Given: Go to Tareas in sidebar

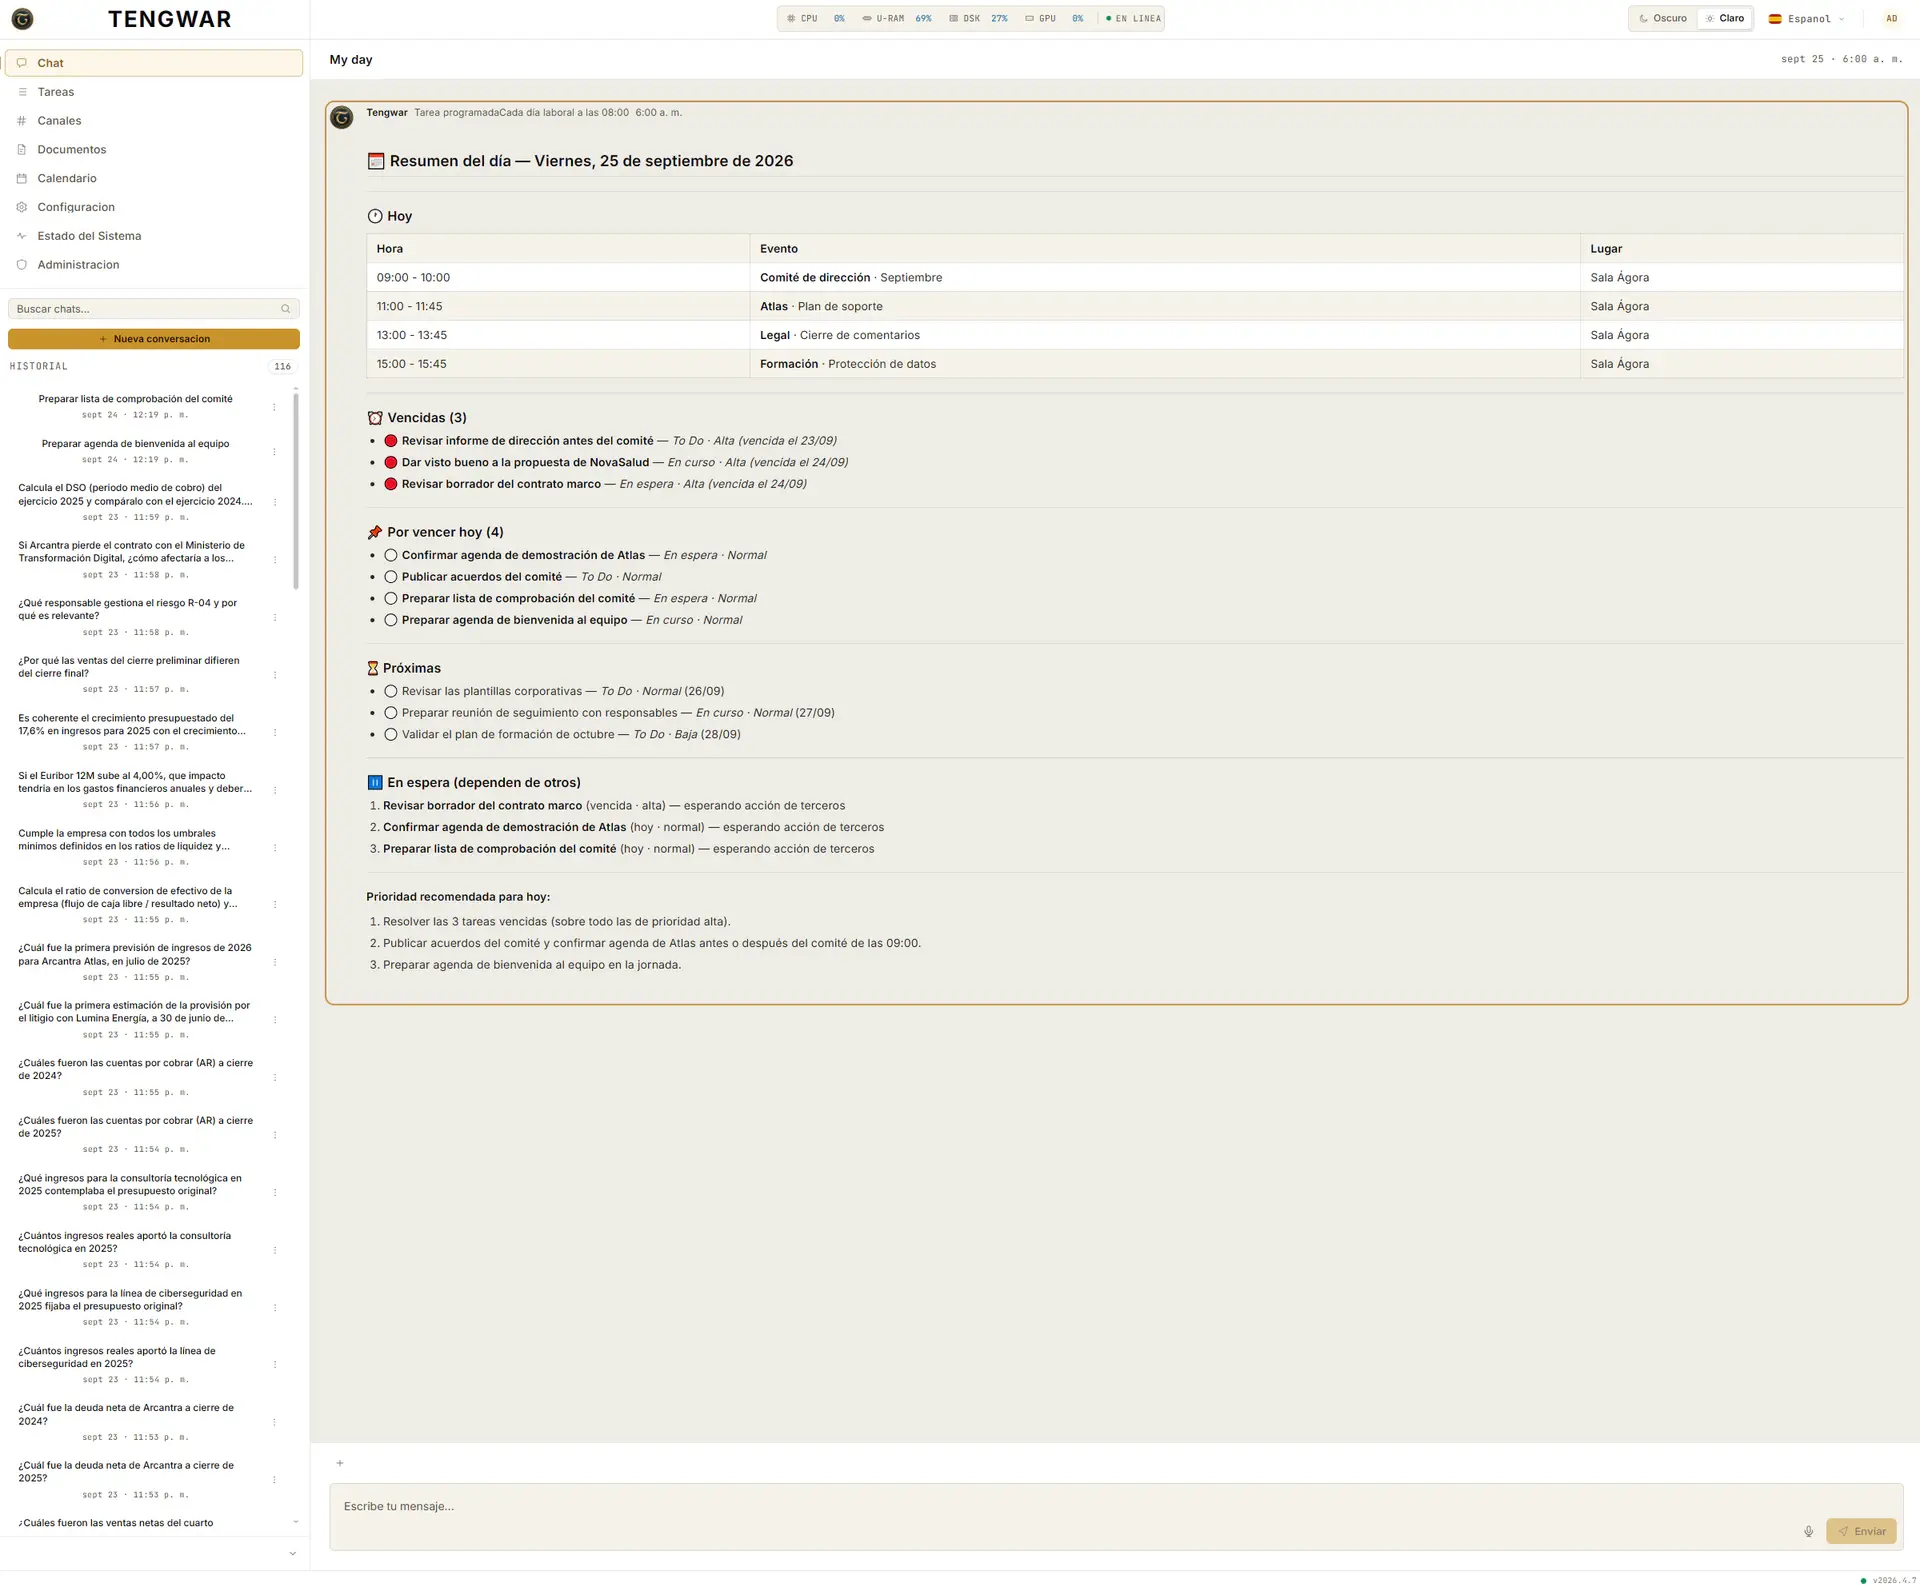Looking at the screenshot, I should point(154,92).
